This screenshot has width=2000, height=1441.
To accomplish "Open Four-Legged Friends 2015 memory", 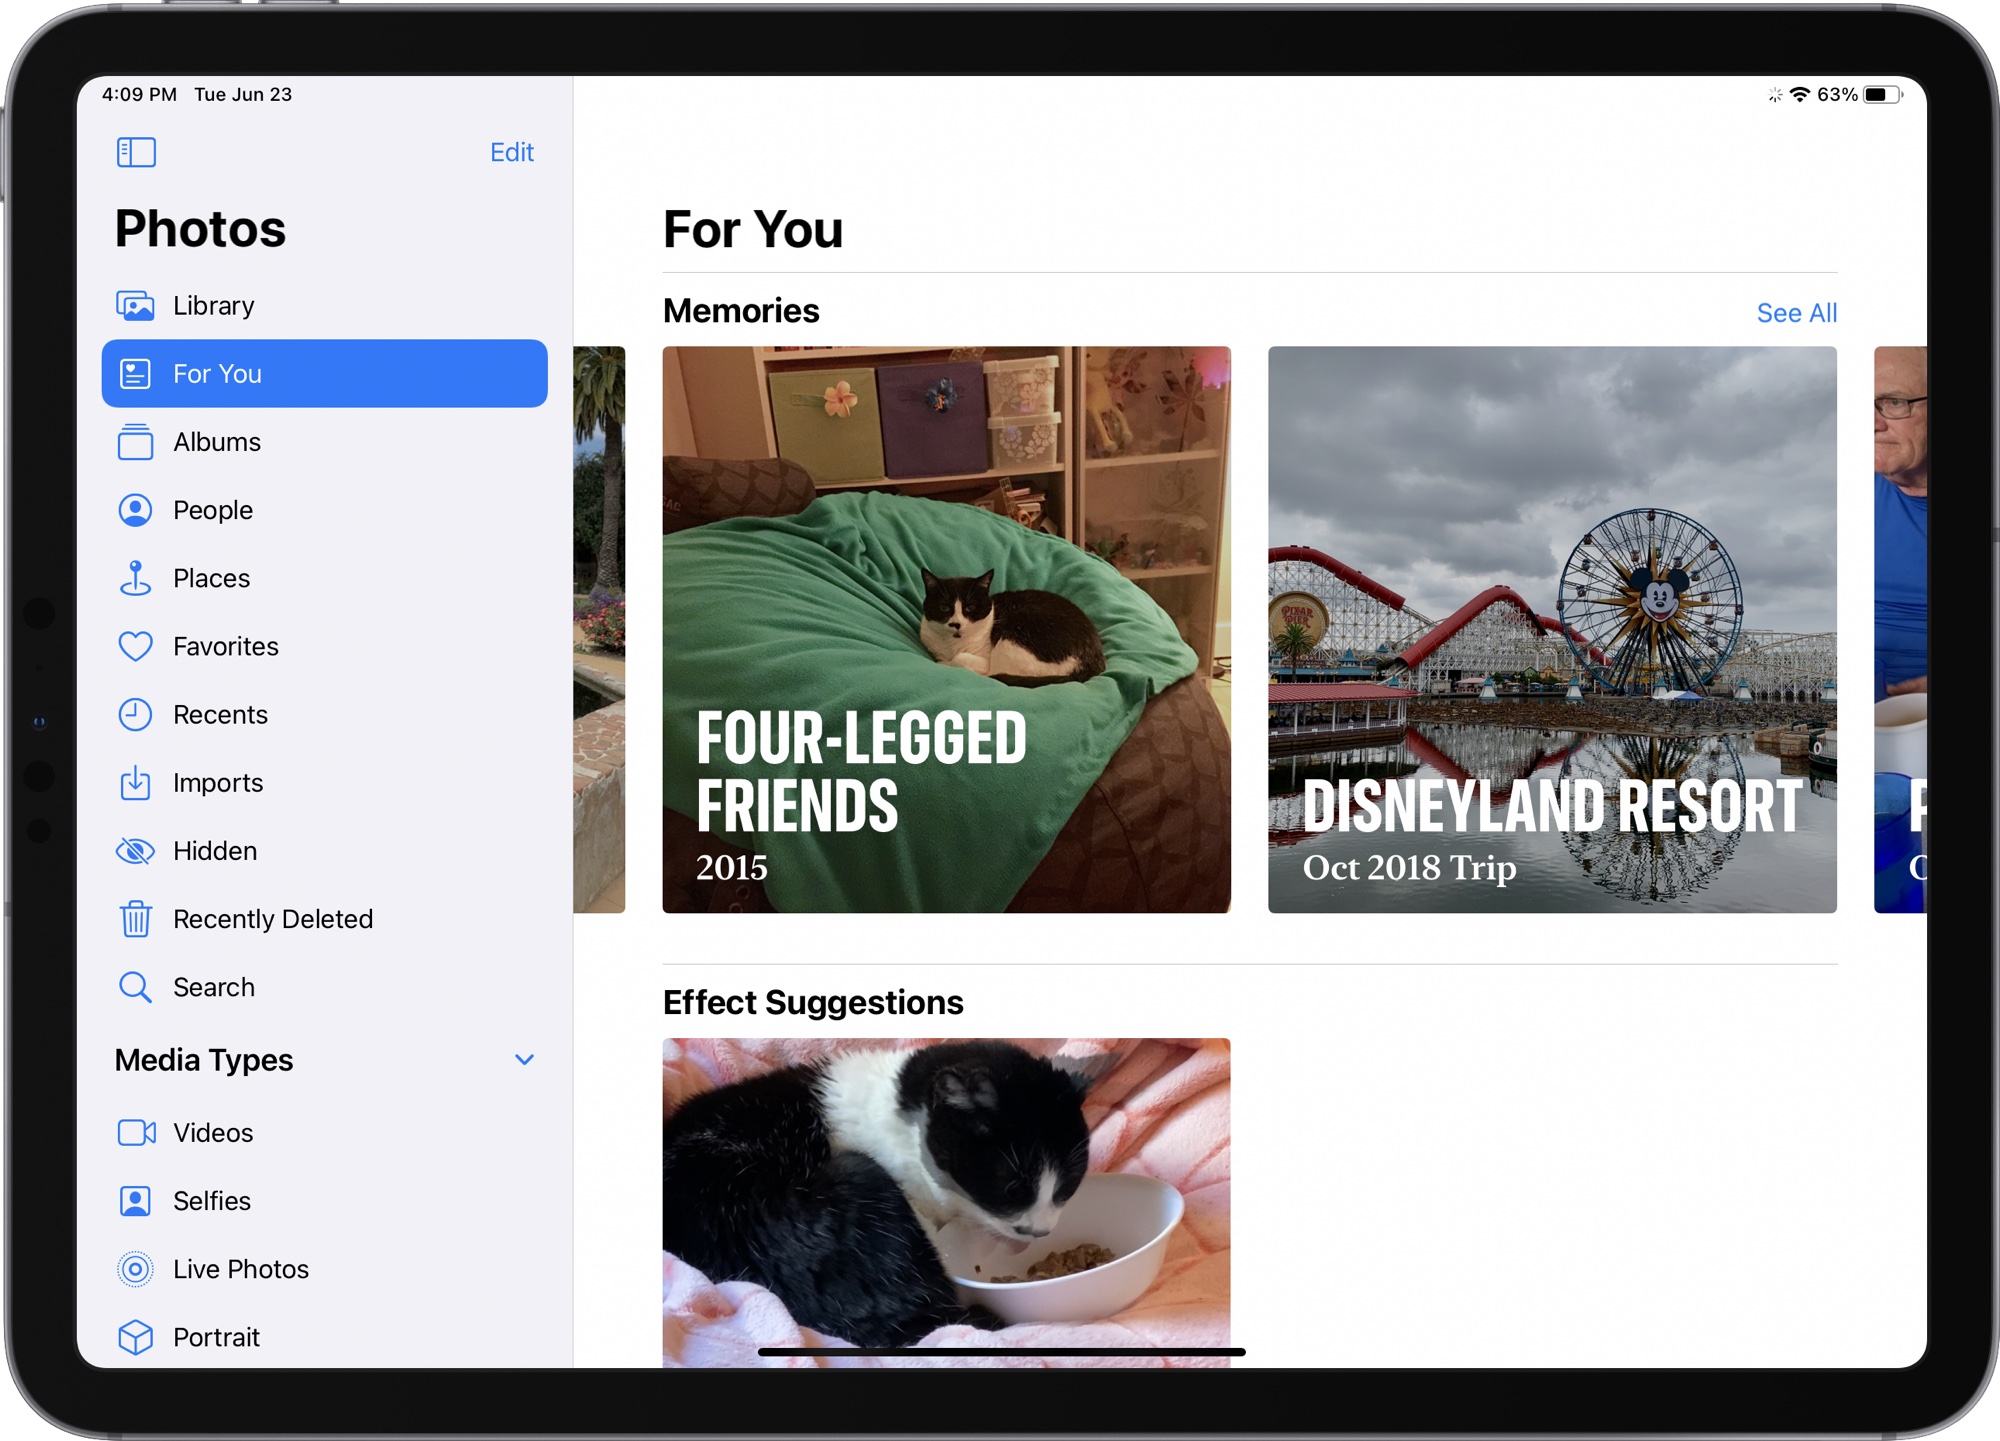I will (x=946, y=629).
